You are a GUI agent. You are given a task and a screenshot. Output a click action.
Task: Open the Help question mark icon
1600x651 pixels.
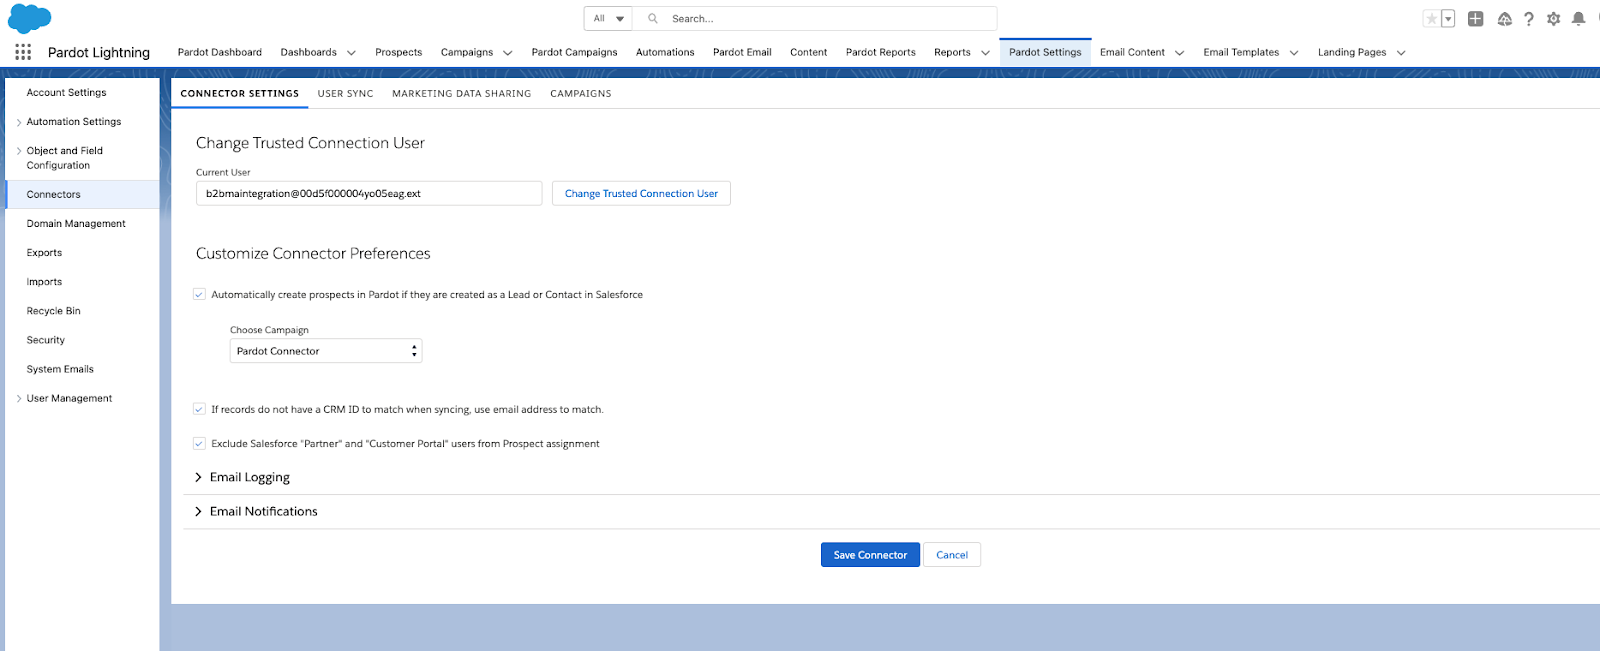[x=1529, y=19]
